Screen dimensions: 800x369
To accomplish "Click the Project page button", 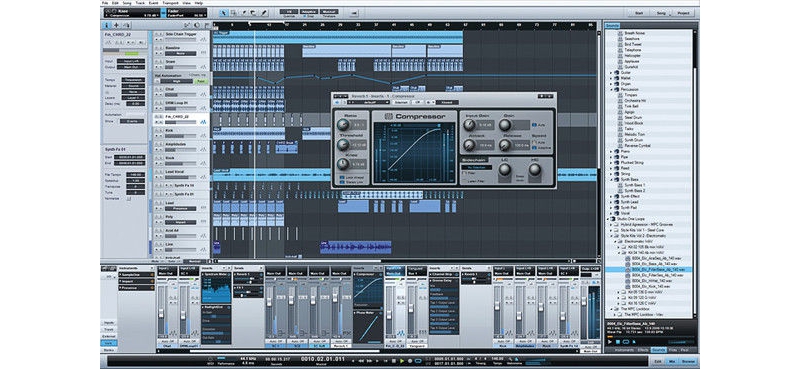I will pyautogui.click(x=683, y=13).
